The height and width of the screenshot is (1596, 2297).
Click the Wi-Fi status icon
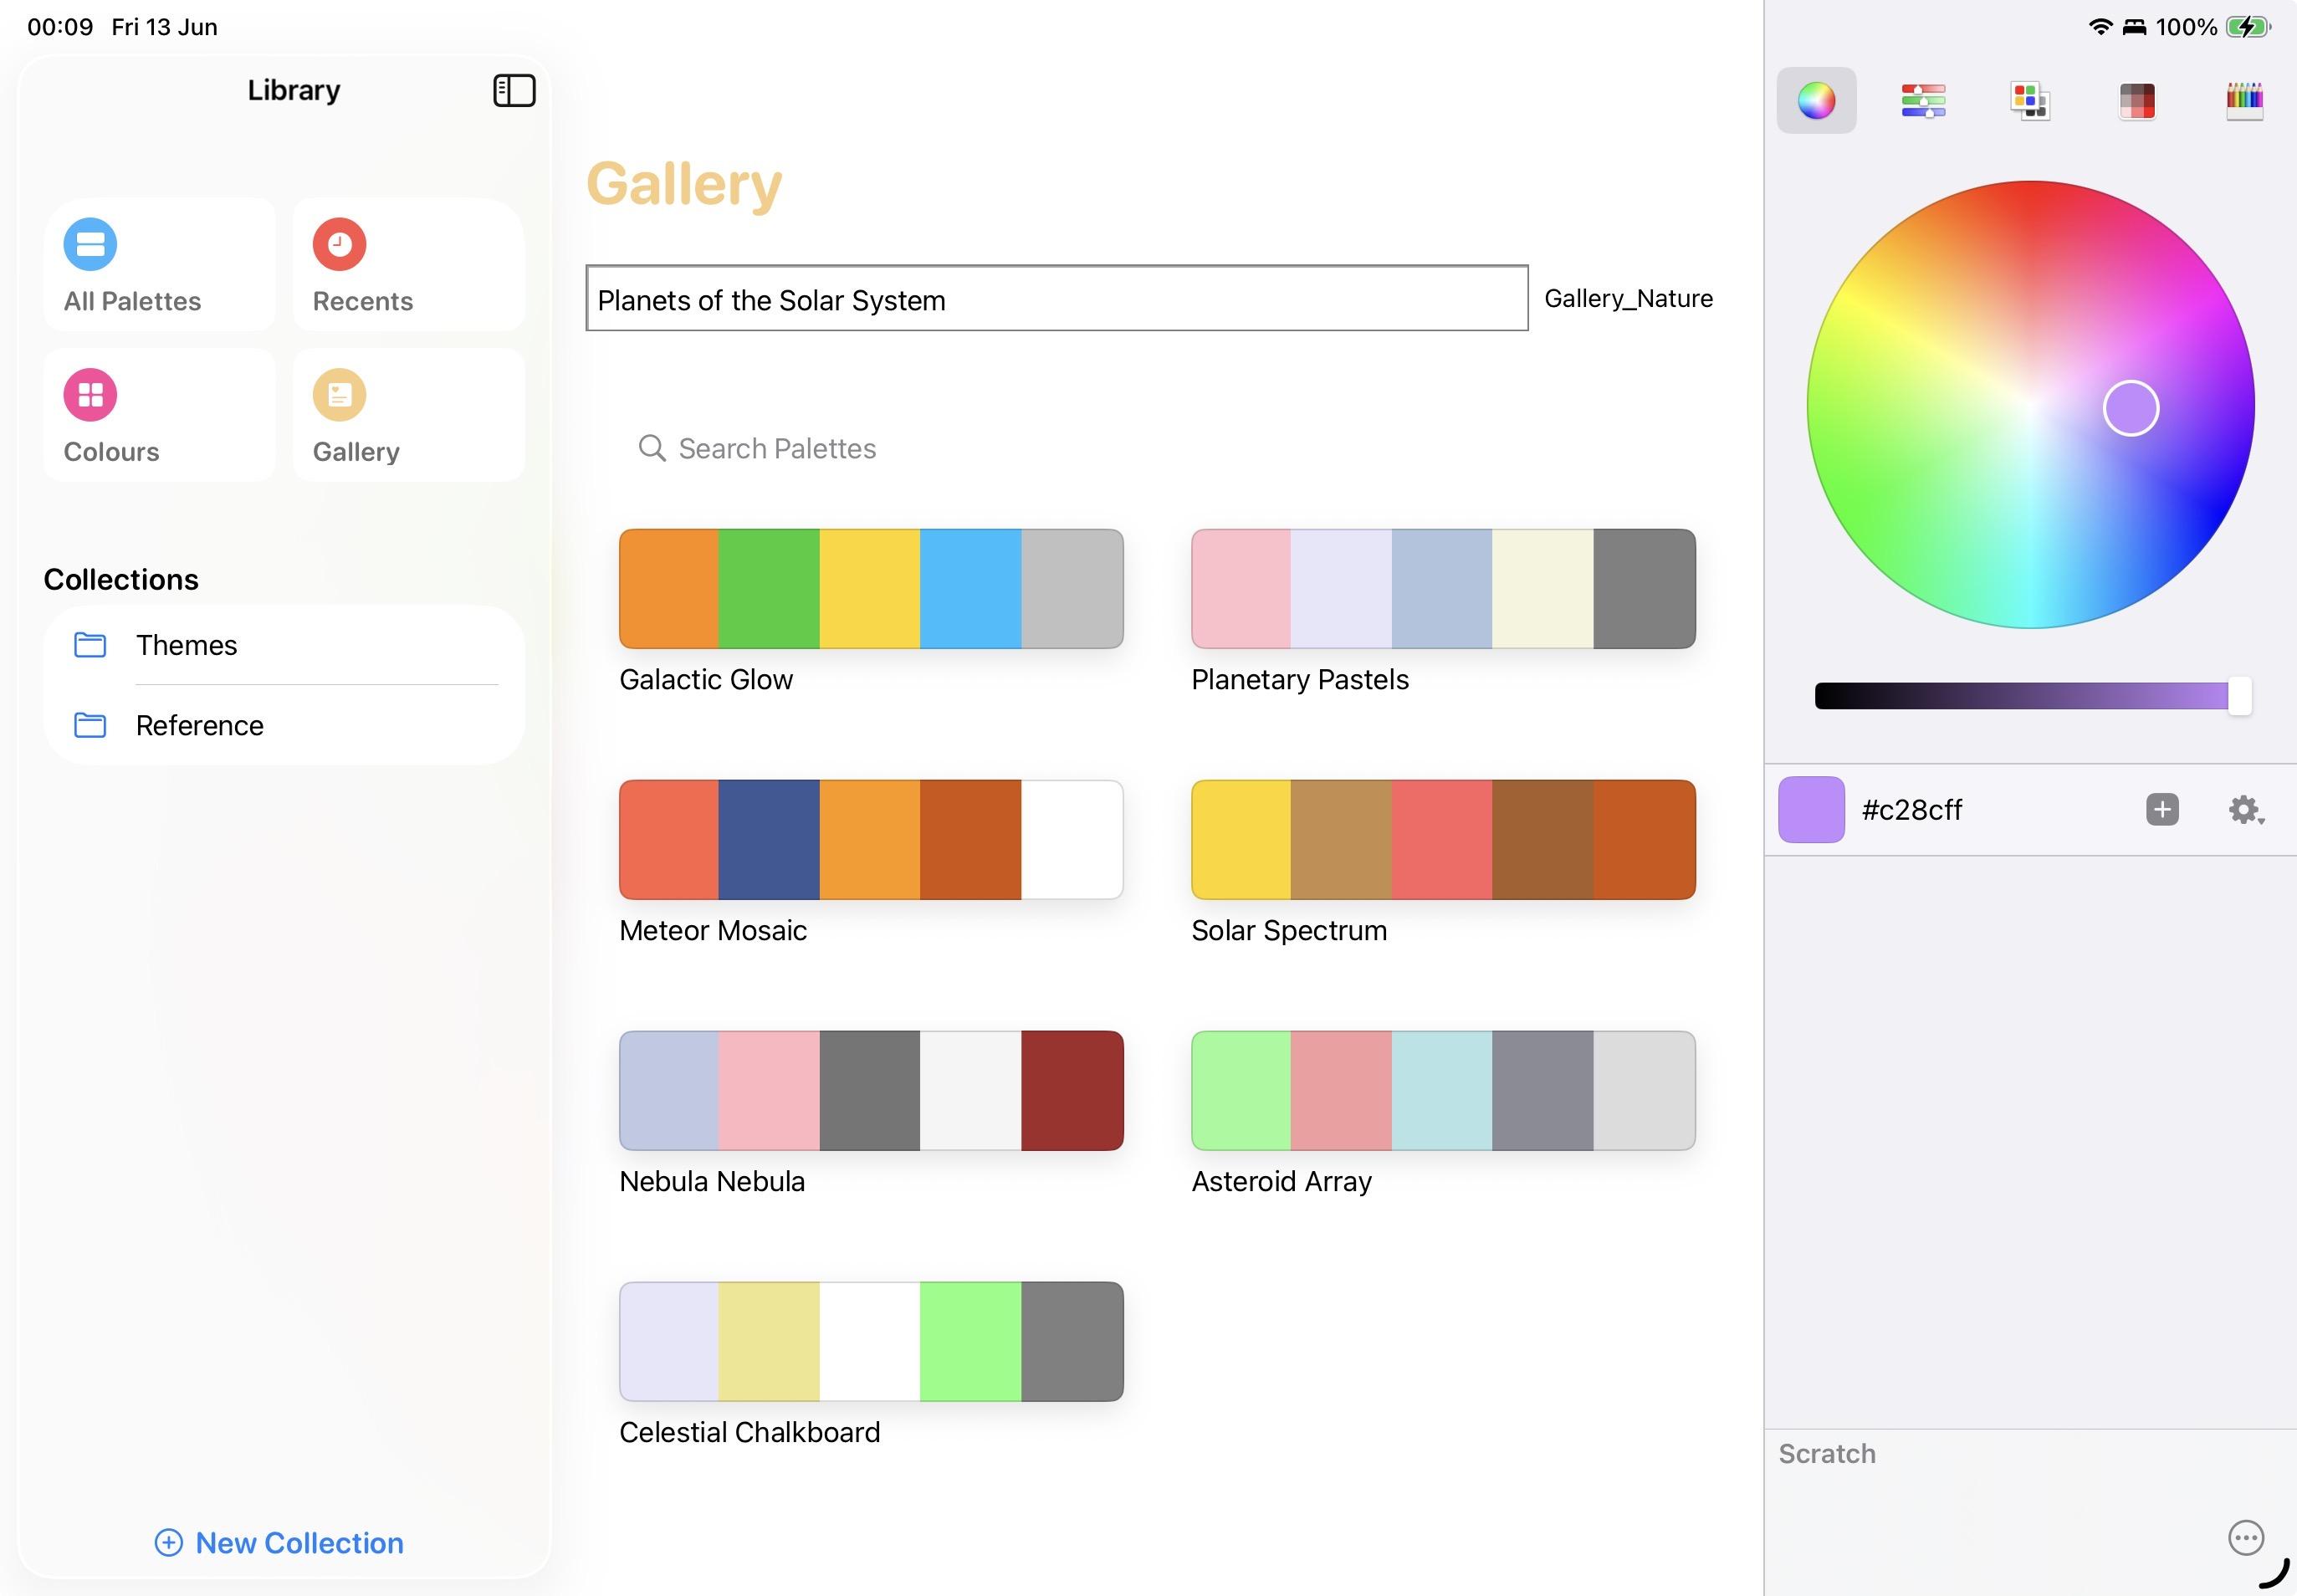(x=2100, y=27)
